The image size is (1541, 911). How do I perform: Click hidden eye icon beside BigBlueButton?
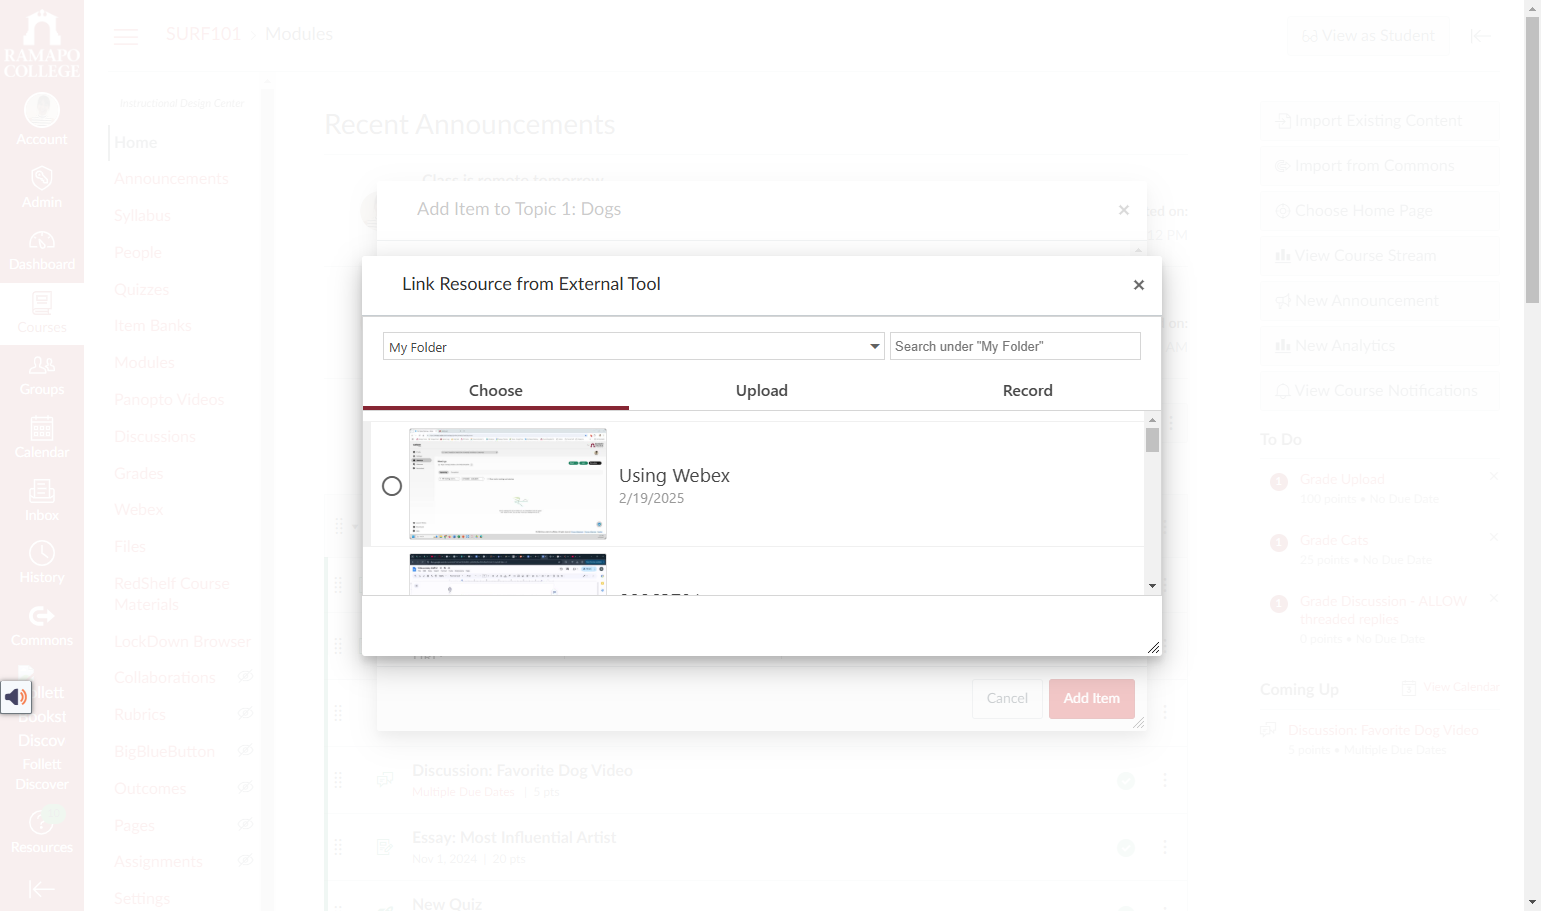245,751
